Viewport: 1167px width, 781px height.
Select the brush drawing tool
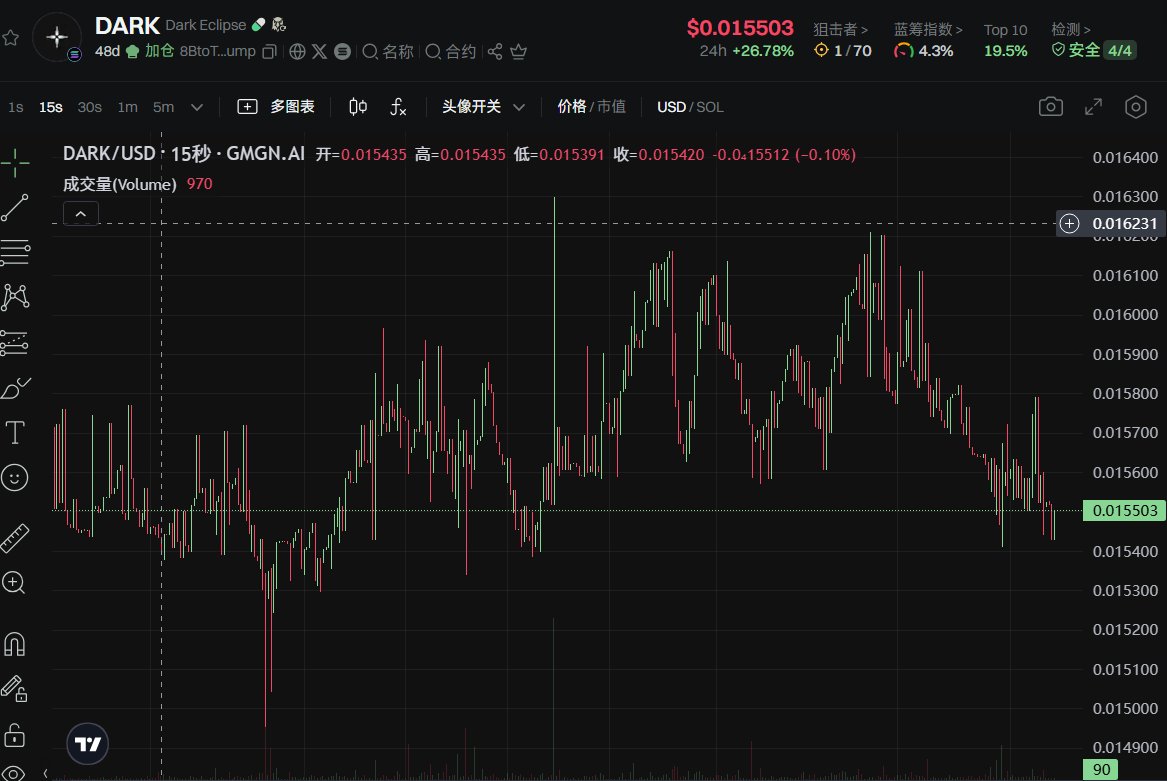click(x=15, y=388)
